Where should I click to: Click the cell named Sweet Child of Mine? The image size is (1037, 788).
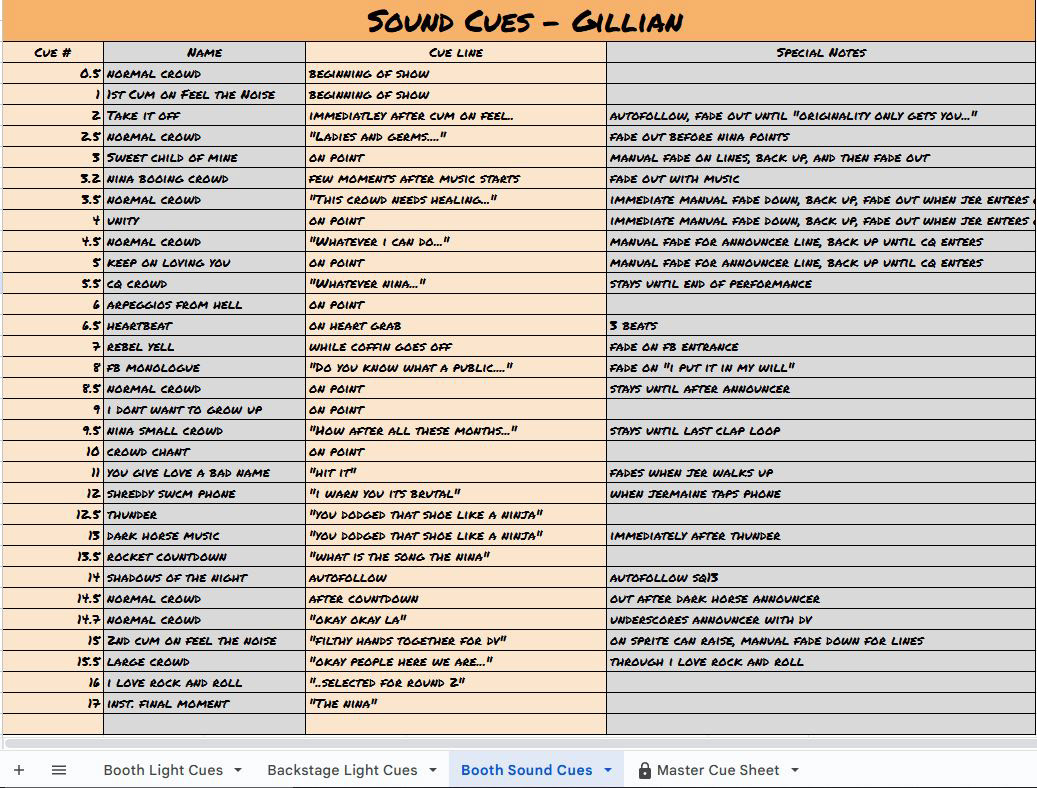click(204, 158)
